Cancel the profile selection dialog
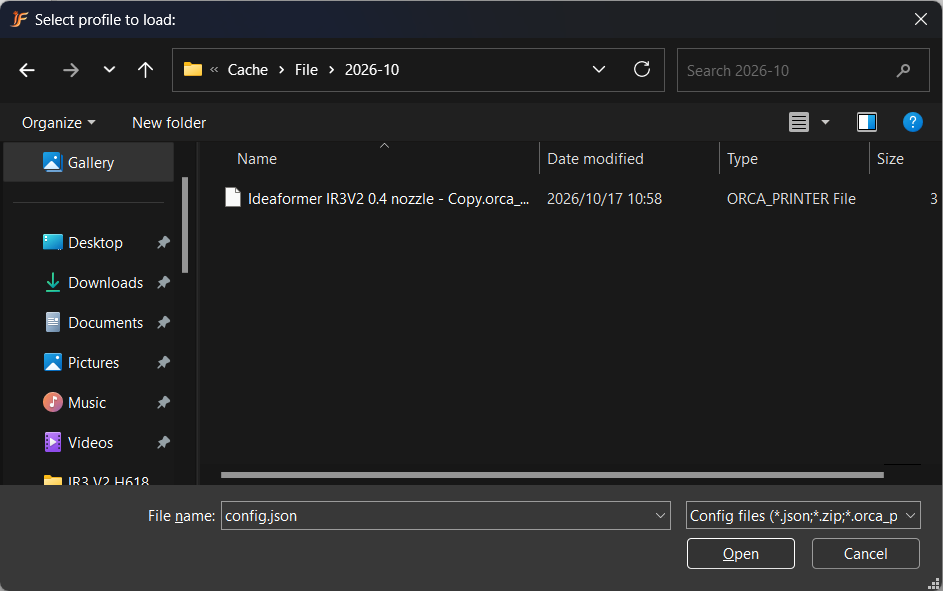Image resolution: width=943 pixels, height=591 pixels. tap(865, 553)
